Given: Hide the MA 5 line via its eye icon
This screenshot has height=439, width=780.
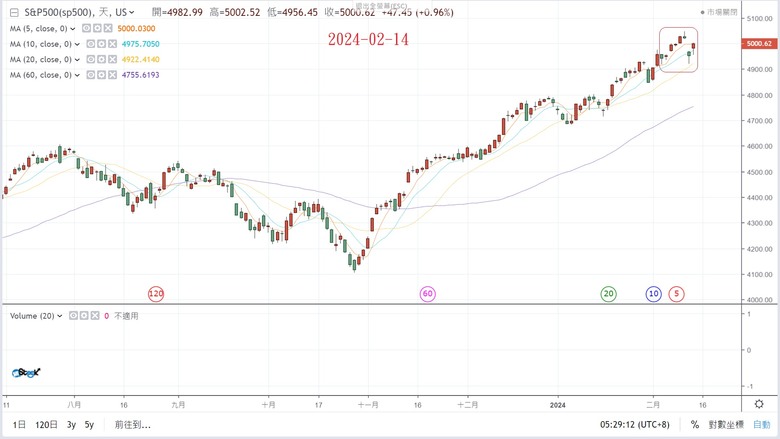Looking at the screenshot, I should click(x=87, y=28).
